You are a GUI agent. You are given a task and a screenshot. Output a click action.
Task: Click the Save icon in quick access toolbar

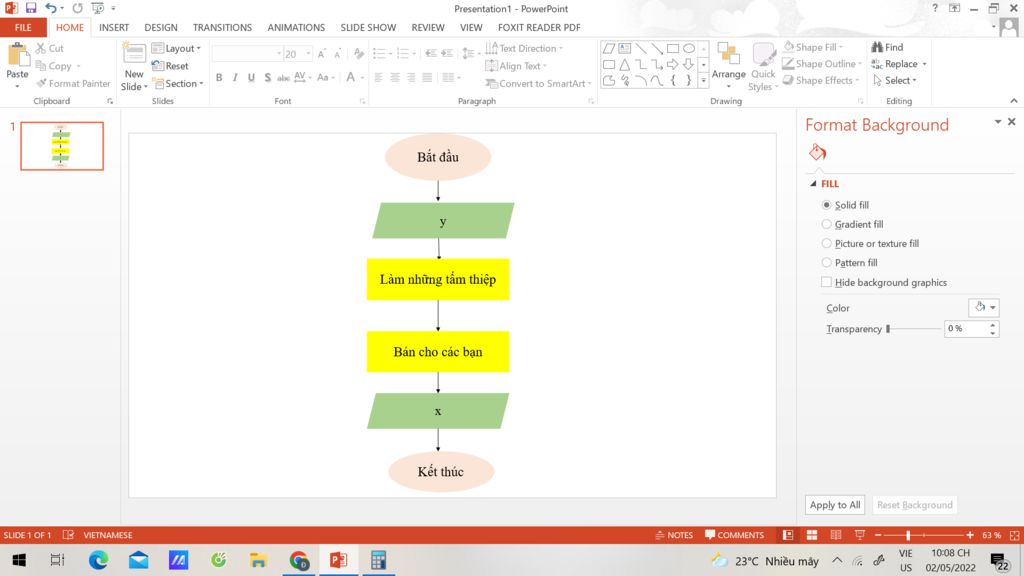[x=31, y=8]
